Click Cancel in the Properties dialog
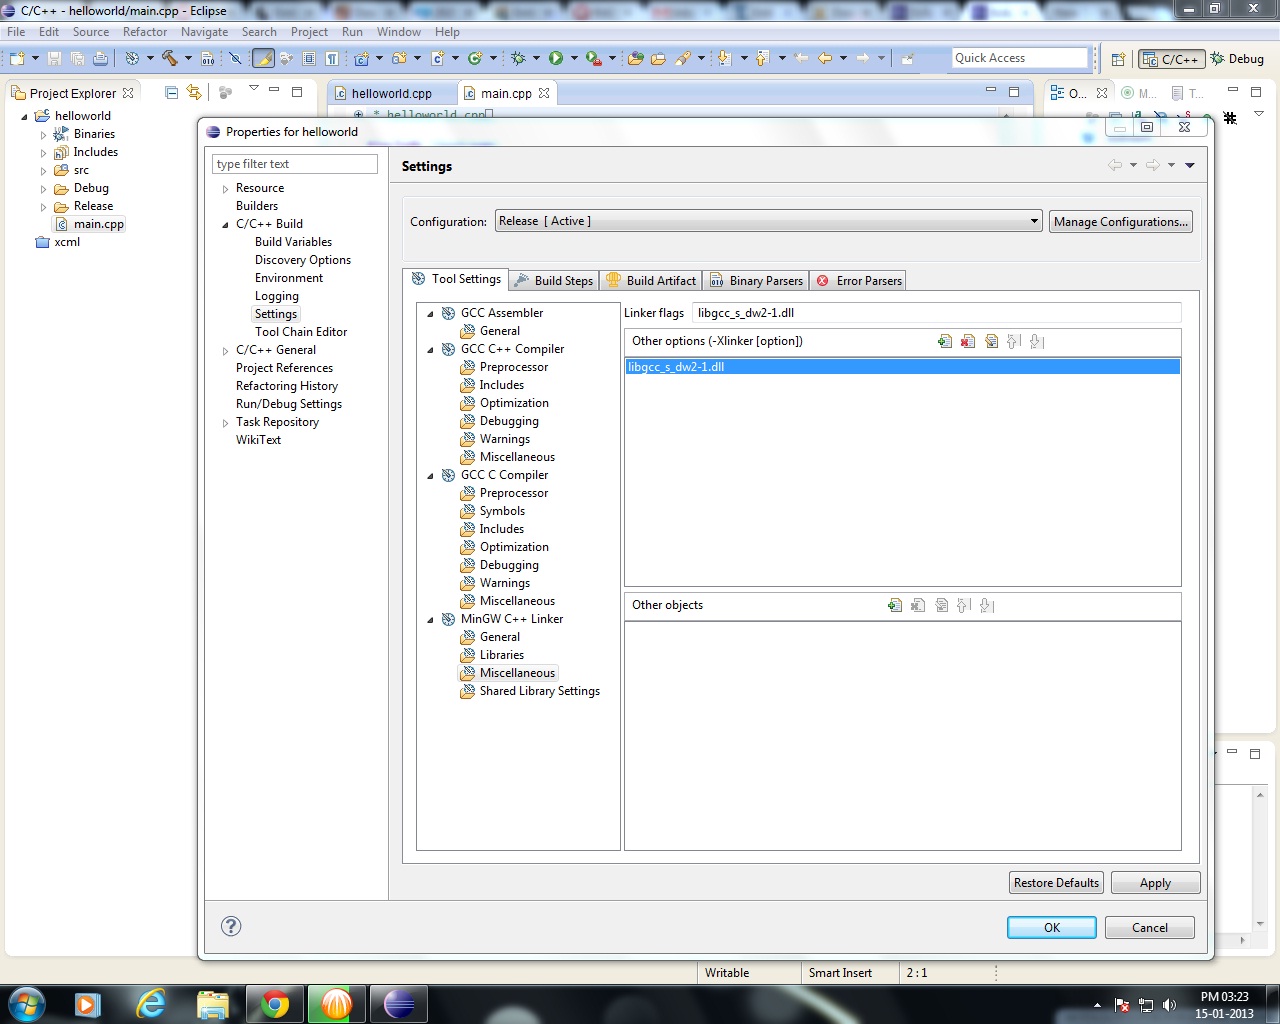The width and height of the screenshot is (1280, 1024). [1150, 927]
